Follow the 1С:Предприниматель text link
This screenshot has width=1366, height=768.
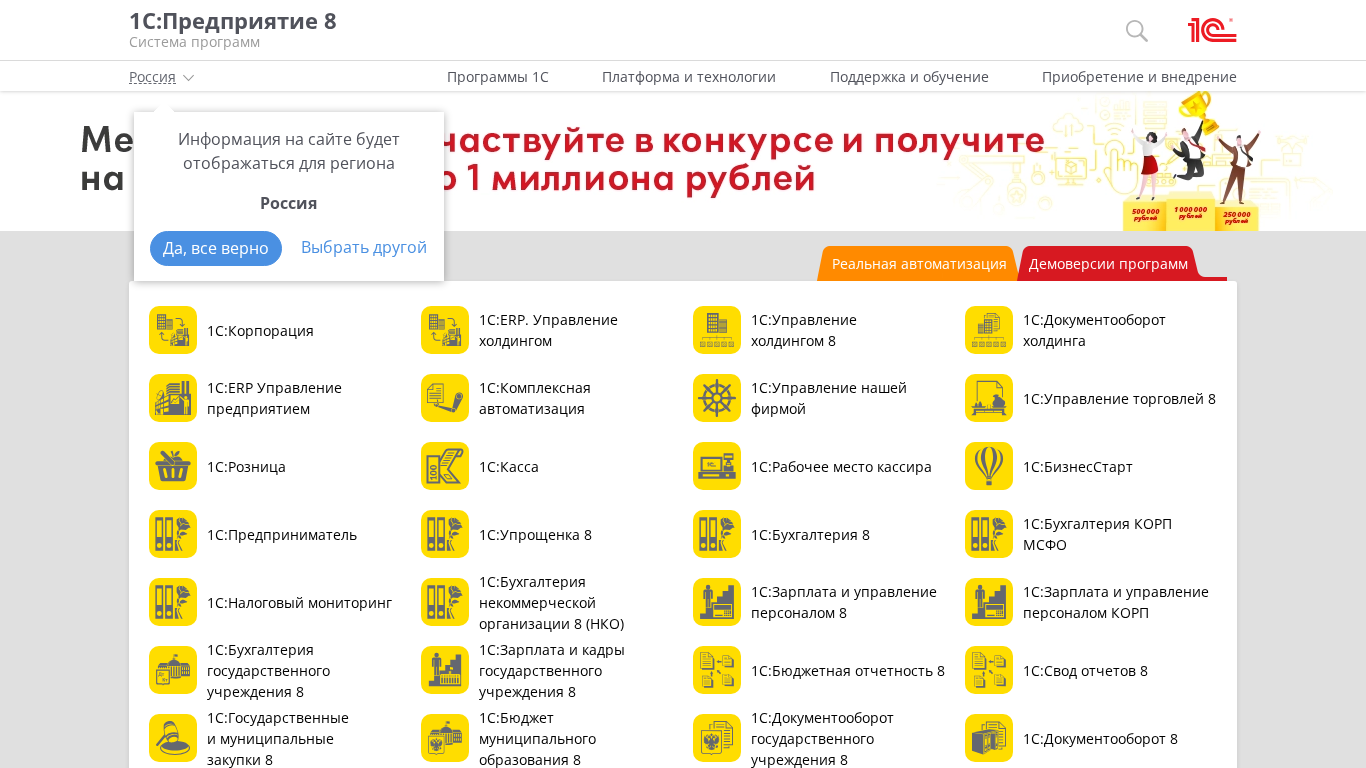click(282, 535)
